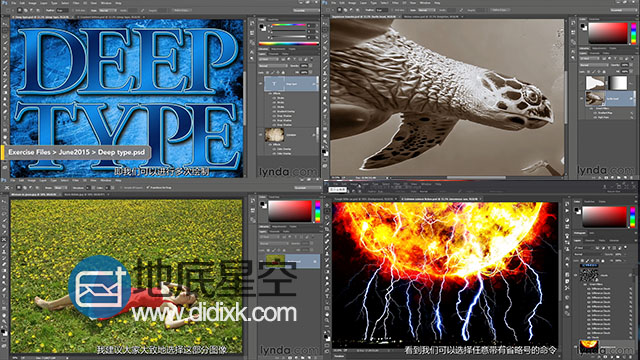640x360 pixels.
Task: Hide the Deep Type text layer
Action: (260, 84)
